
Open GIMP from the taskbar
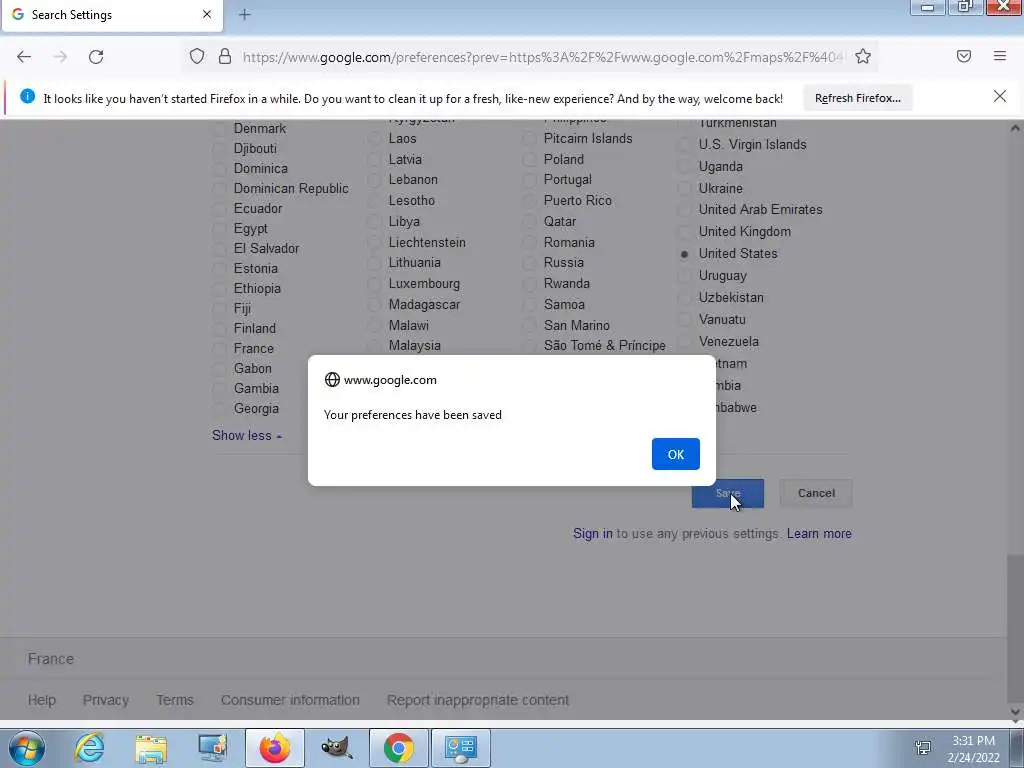(x=337, y=748)
